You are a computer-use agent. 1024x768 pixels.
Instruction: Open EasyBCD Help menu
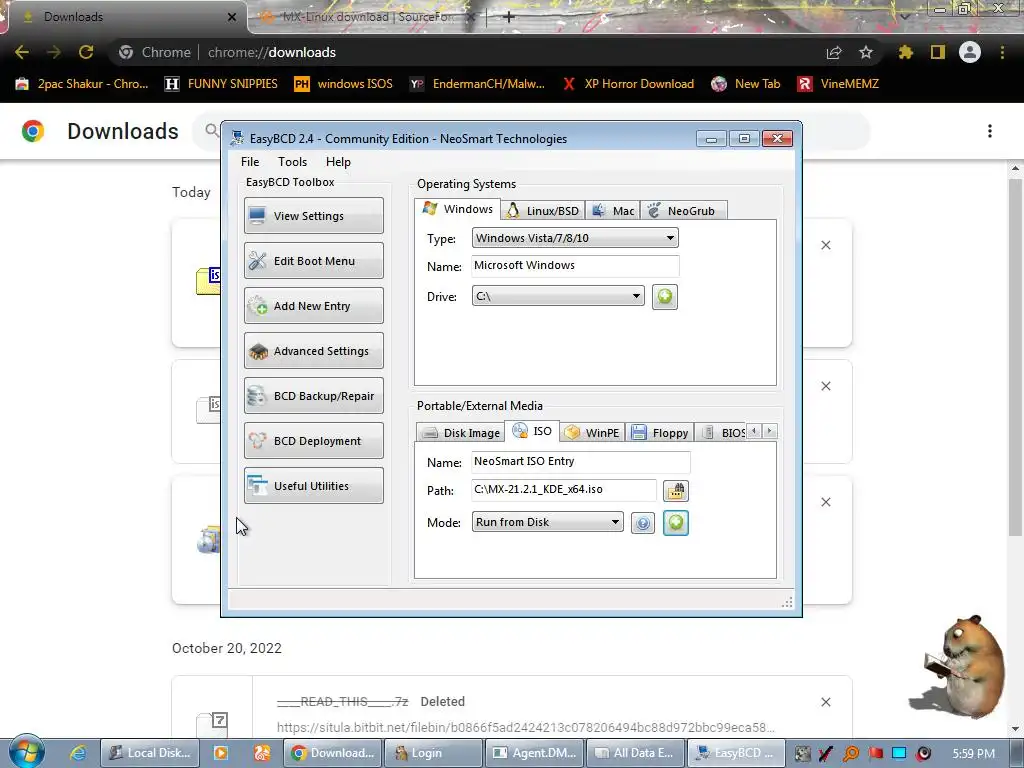click(338, 162)
